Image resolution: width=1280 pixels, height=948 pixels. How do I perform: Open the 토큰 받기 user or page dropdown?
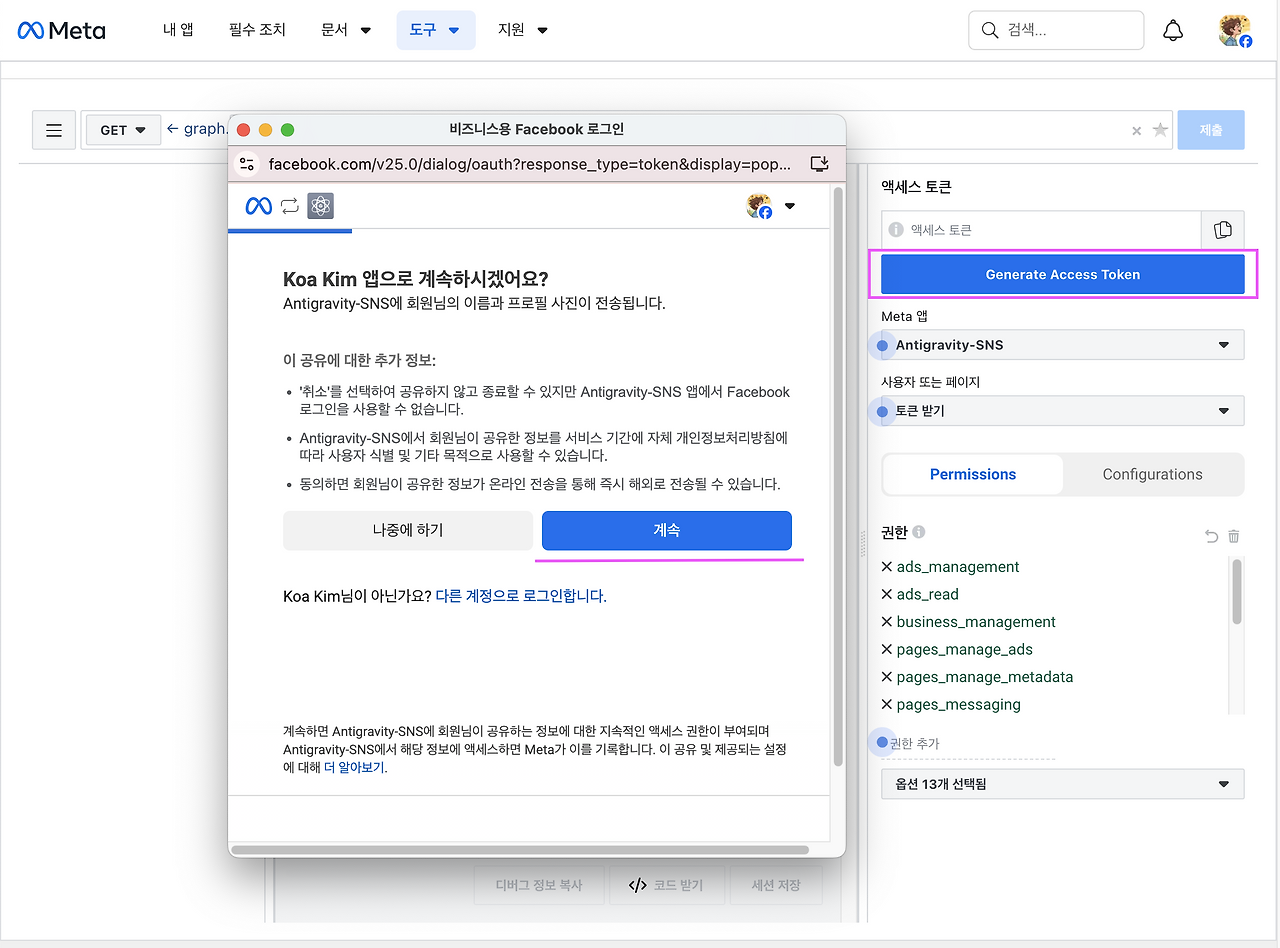coord(1063,411)
